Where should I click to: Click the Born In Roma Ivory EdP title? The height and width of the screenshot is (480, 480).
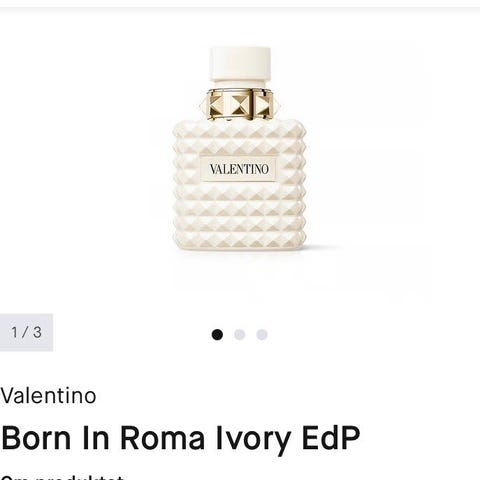coord(180,438)
